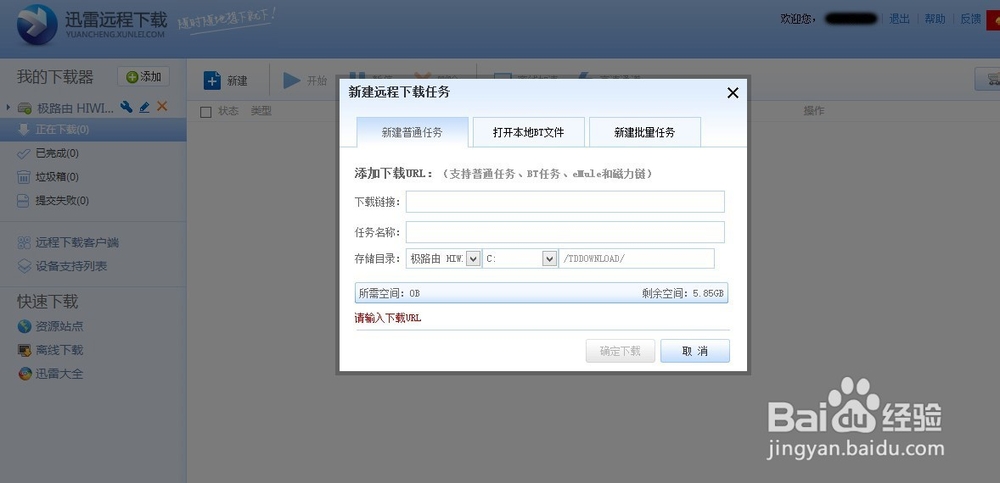This screenshot has width=1000, height=483.
Task: Click the 提交失败 icon
Action: point(24,201)
